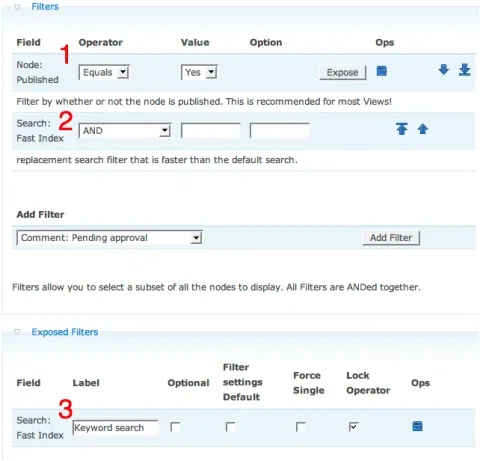Open the Yes value dropdown
This screenshot has height=461, width=480.
click(199, 72)
